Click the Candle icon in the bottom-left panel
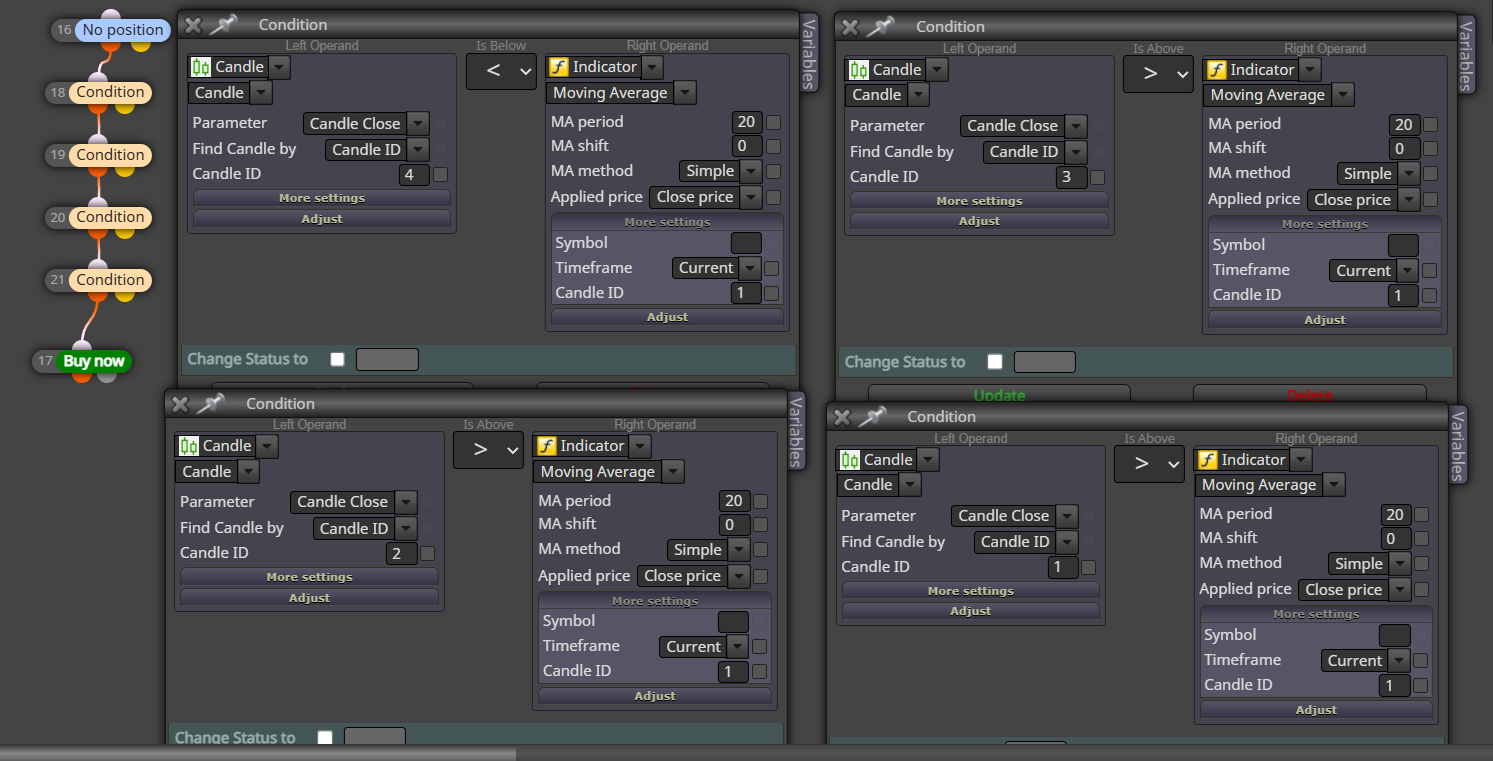This screenshot has width=1493, height=761. tap(189, 446)
